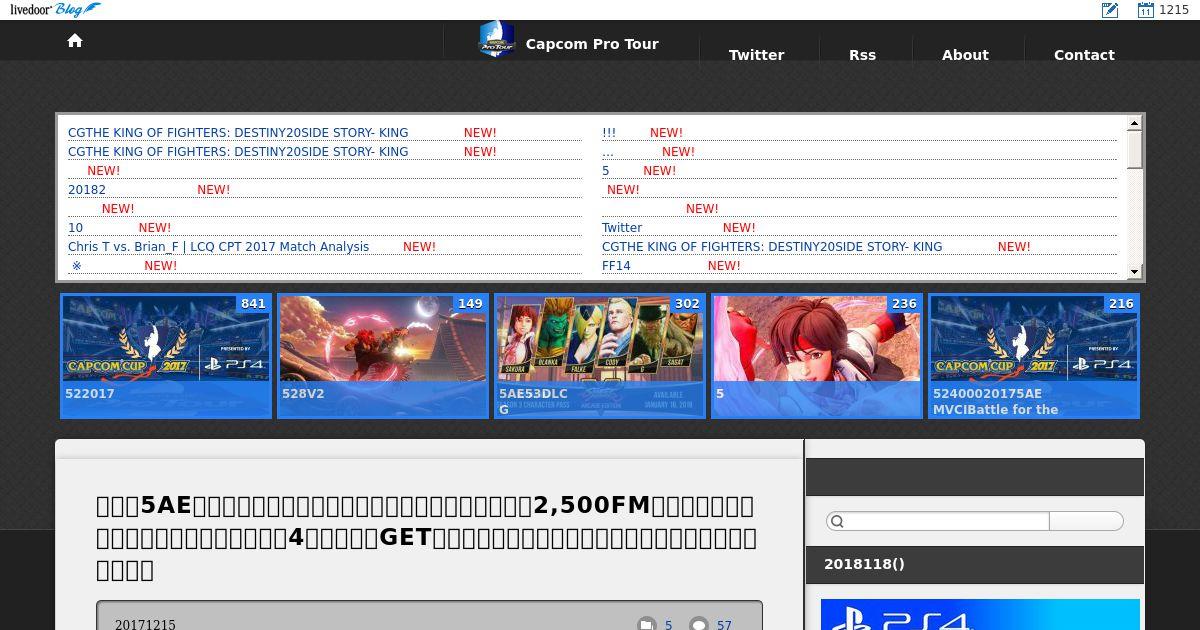
Task: Open the Contact nav item
Action: pyautogui.click(x=1084, y=55)
